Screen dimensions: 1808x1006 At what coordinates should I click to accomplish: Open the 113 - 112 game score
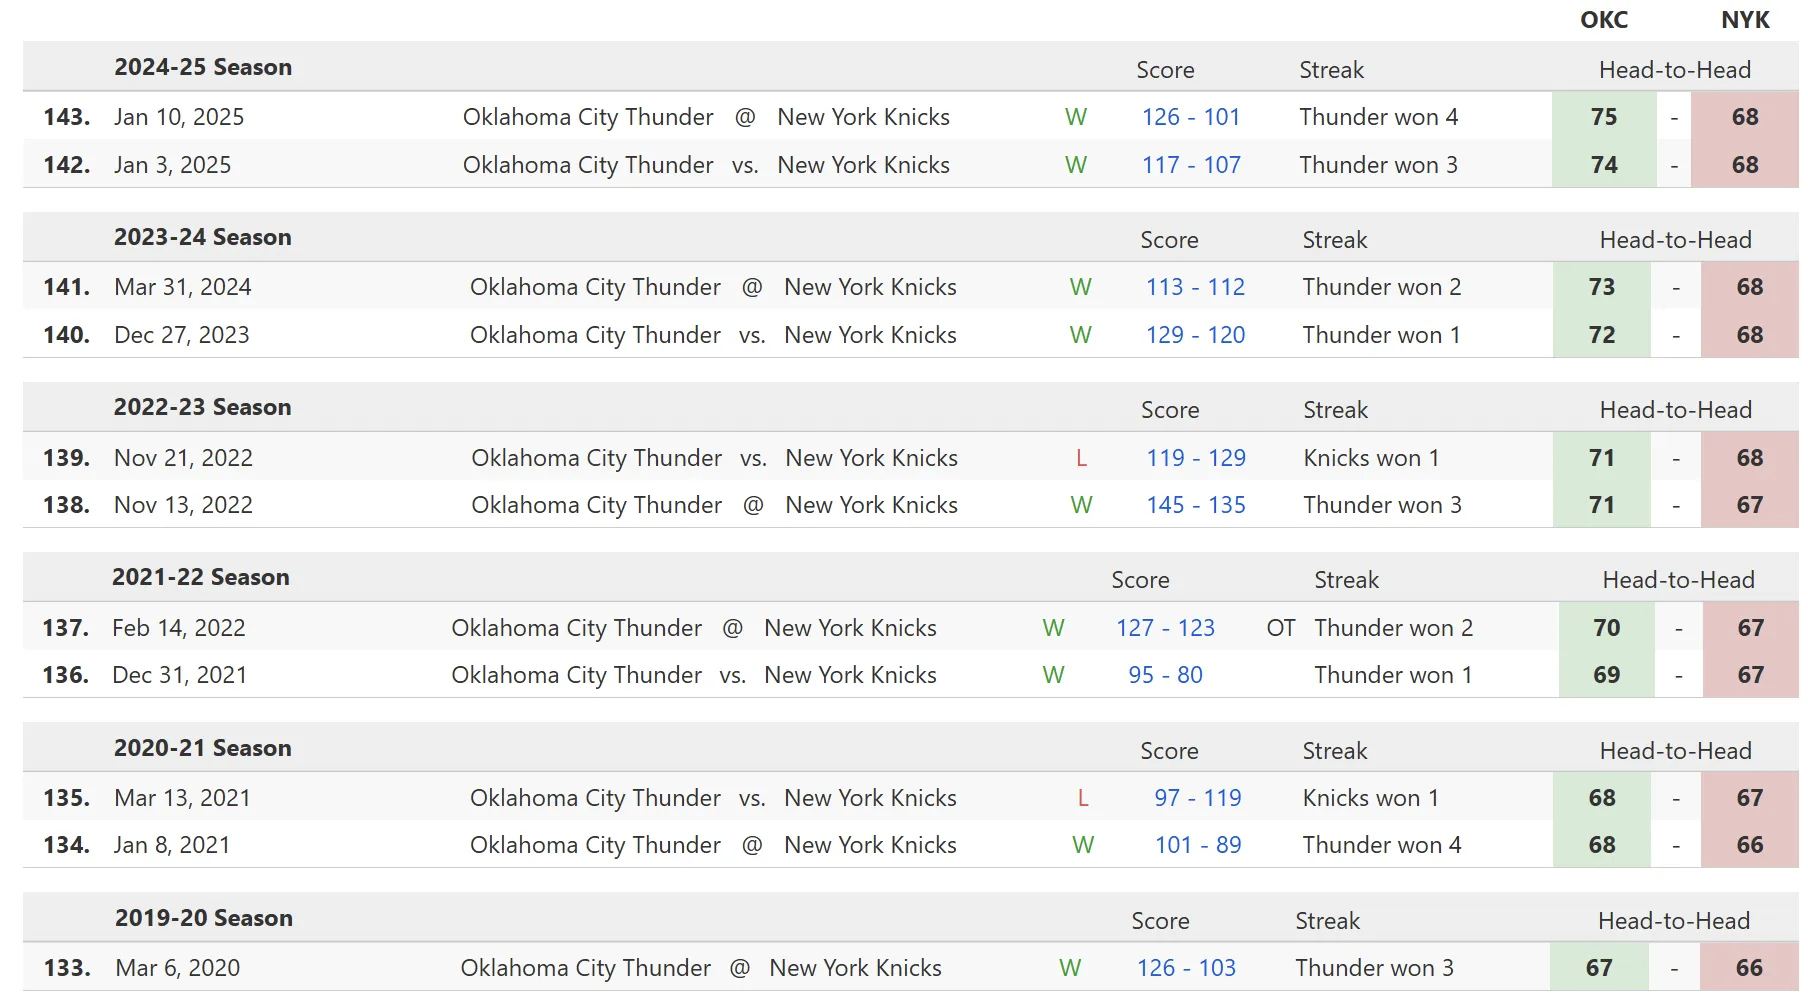[1195, 287]
